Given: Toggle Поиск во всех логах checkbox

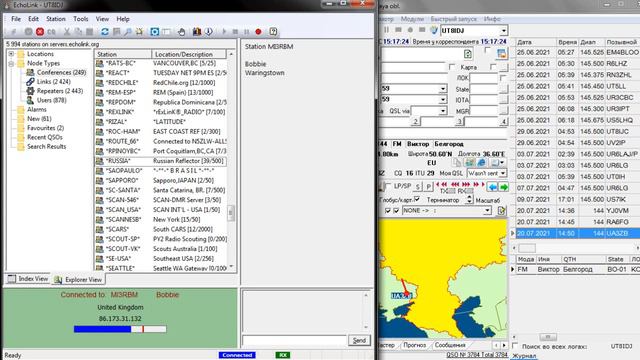Looking at the screenshot, I should click(515, 346).
